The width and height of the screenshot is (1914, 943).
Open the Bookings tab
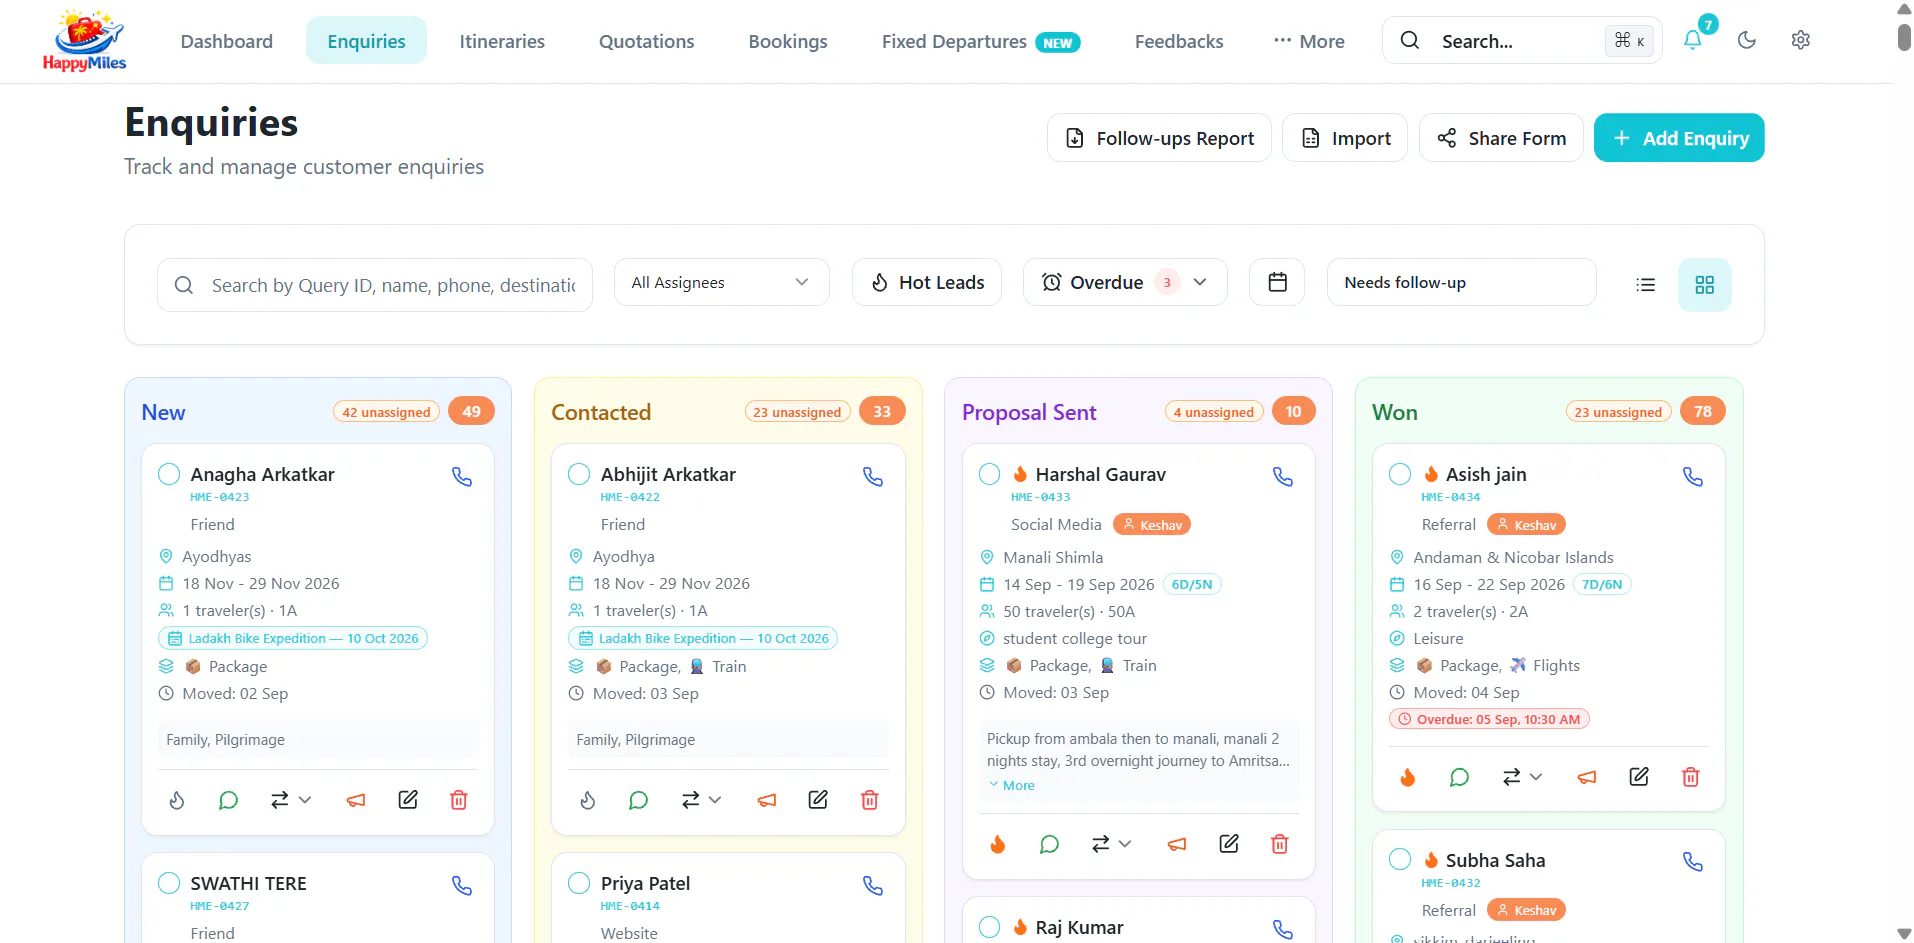[x=788, y=41]
